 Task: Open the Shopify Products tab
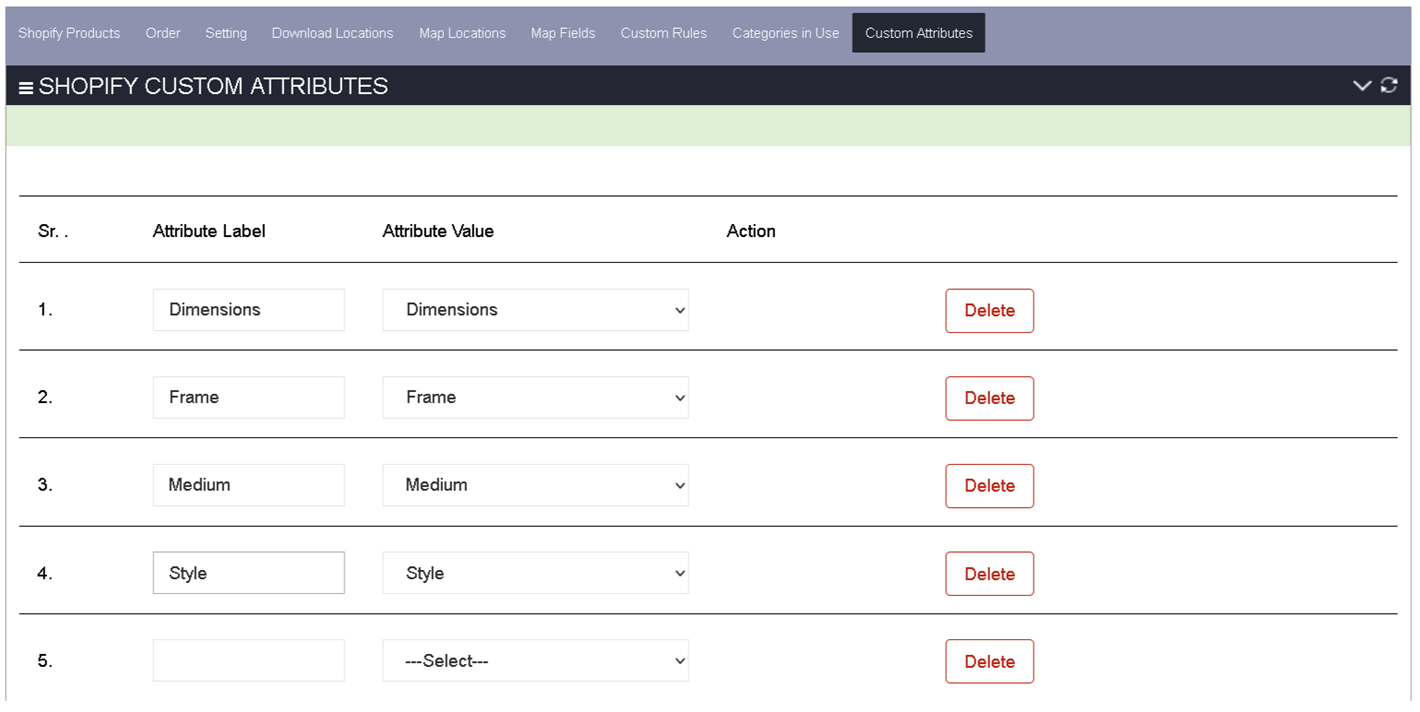point(69,33)
